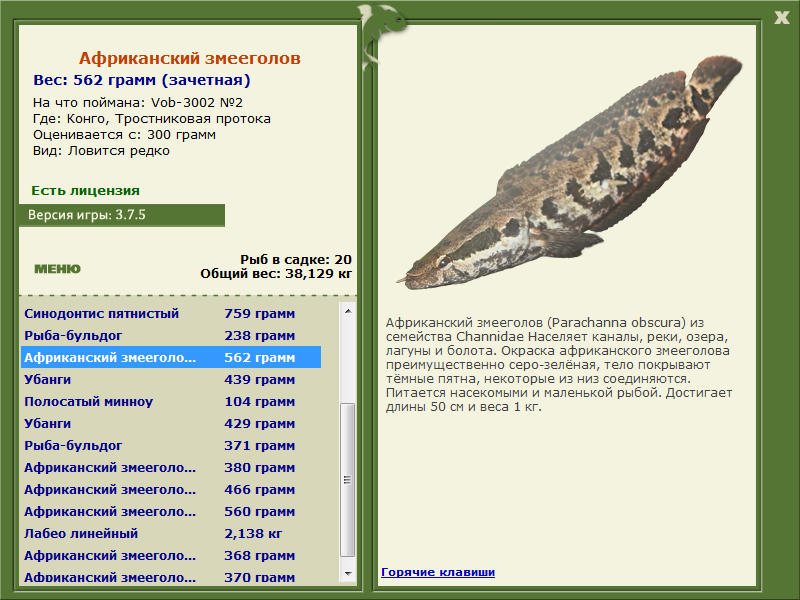Select Убанги 429 грамм entry

[x=171, y=423]
